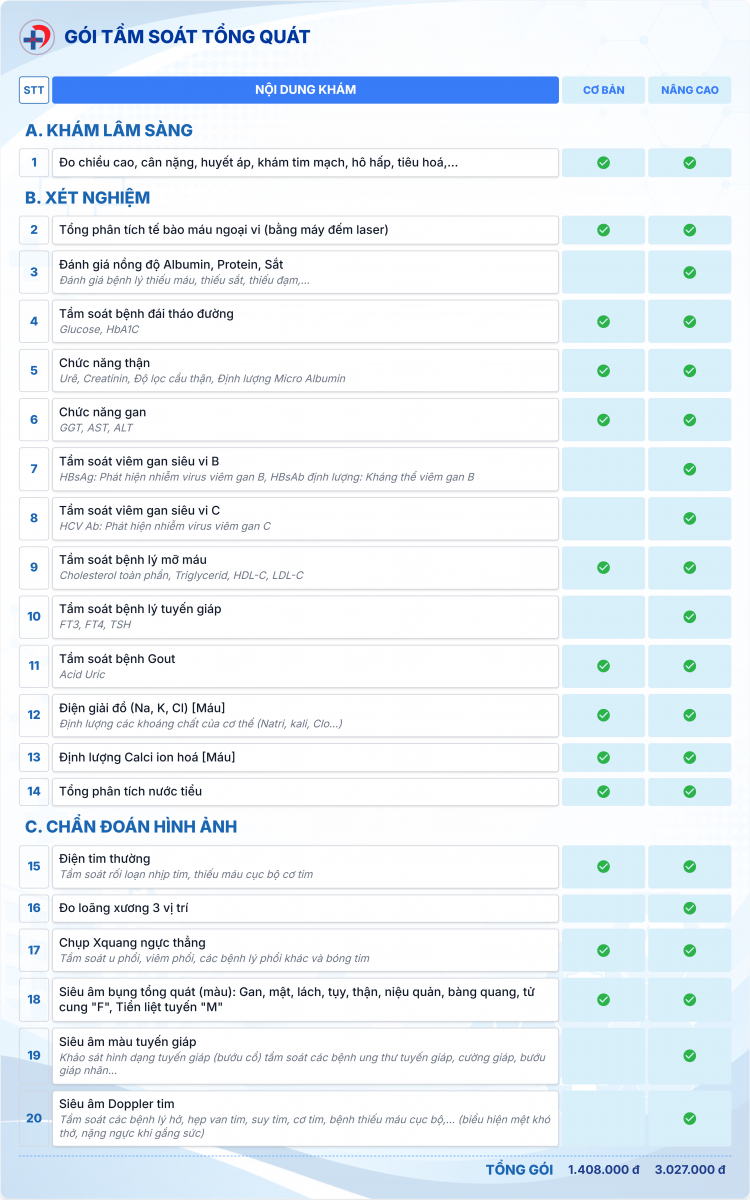Screen dimensions: 750x1200
Task: Click Nâng cao checkmark for tuyến giáp FT3 row
Action: 689,616
